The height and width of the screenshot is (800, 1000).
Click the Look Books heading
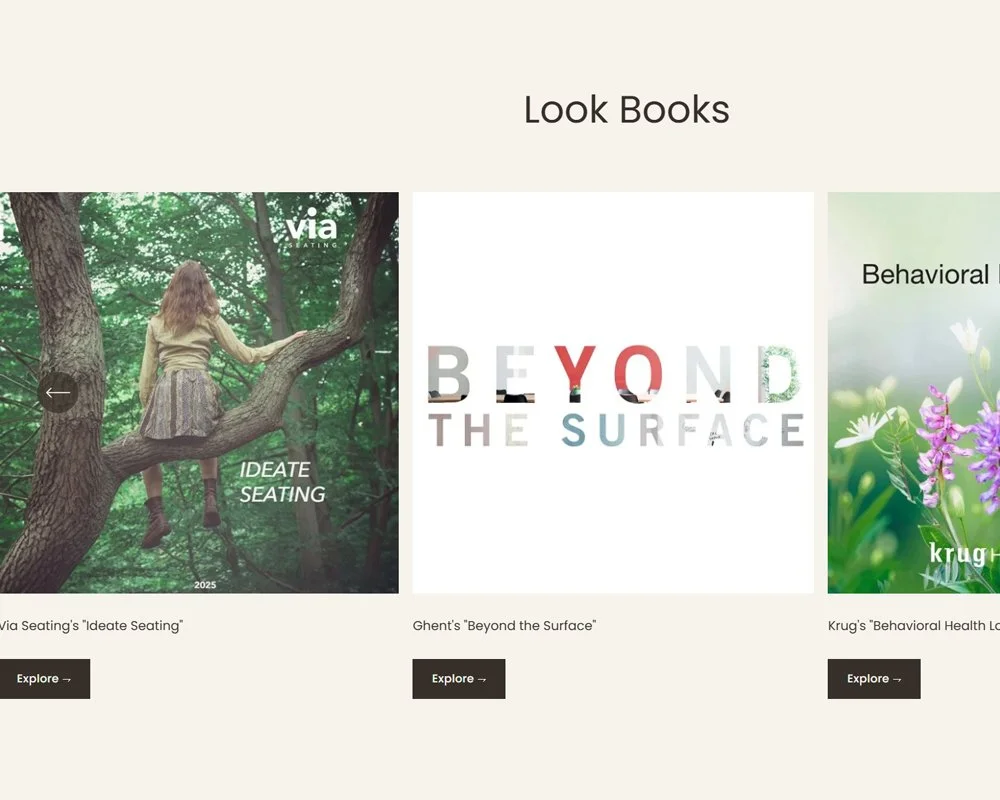(626, 110)
